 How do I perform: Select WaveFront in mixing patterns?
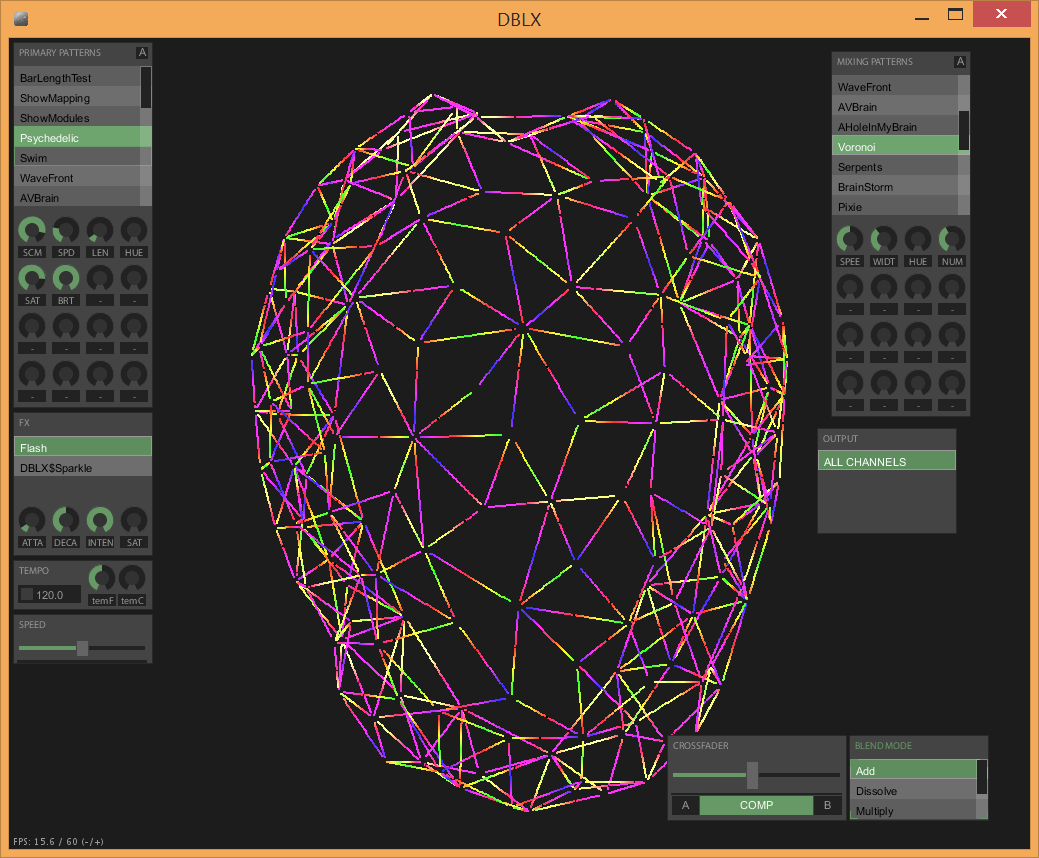pyautogui.click(x=895, y=86)
